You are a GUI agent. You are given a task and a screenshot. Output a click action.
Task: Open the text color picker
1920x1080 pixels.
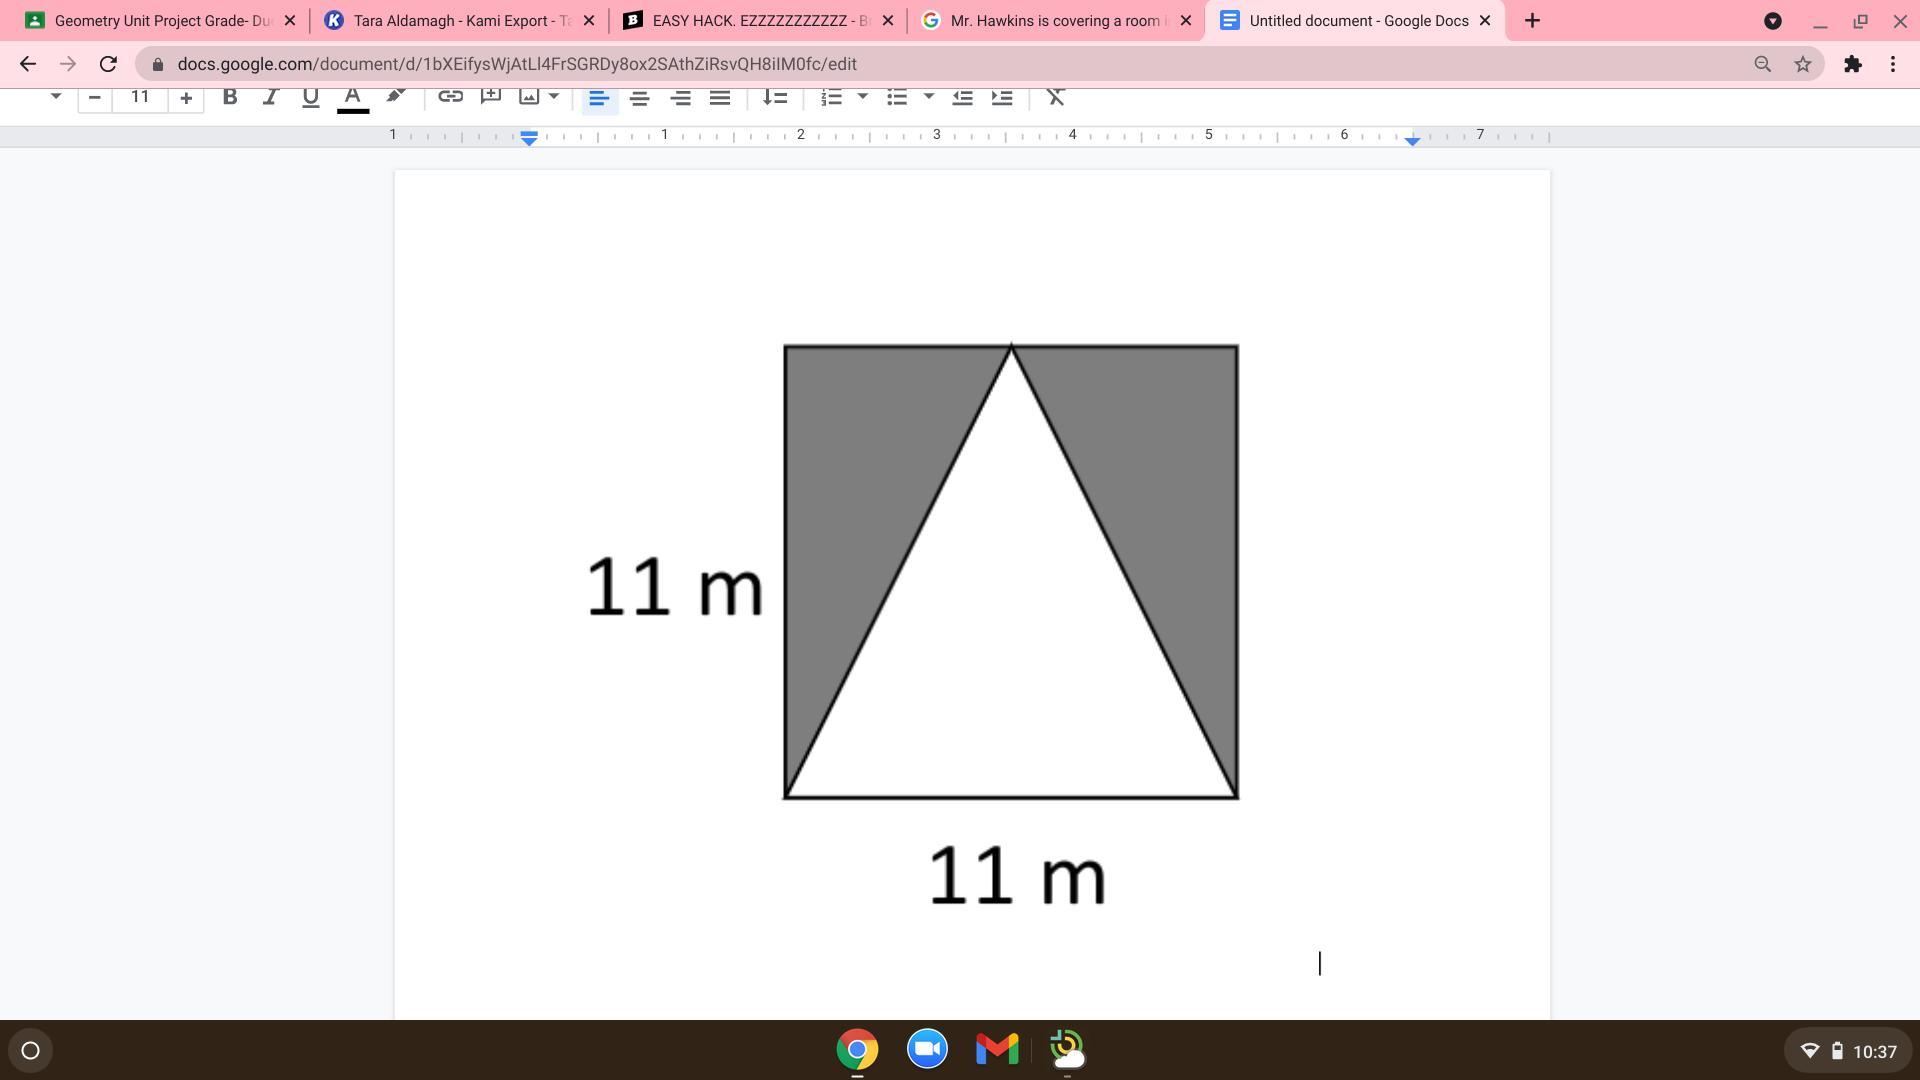(x=352, y=97)
